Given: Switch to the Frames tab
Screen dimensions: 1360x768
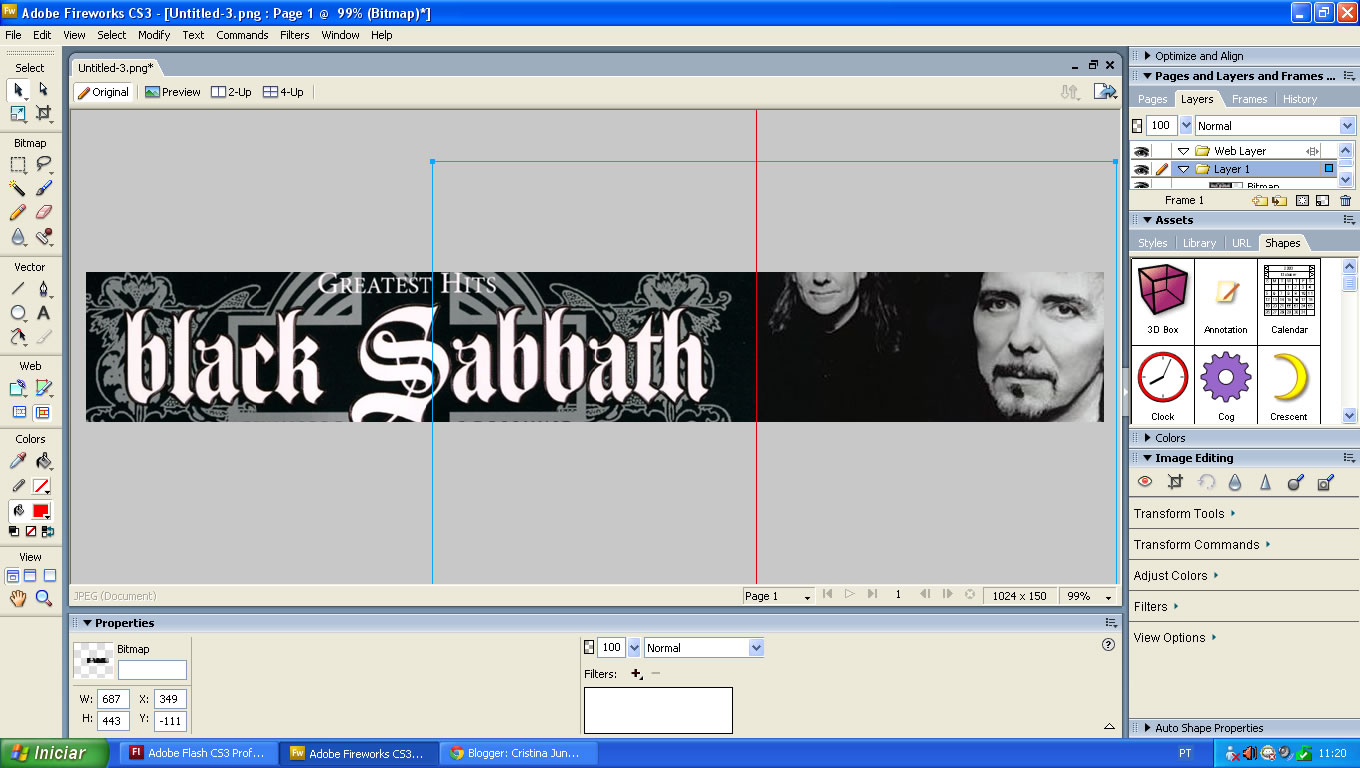Looking at the screenshot, I should 1249,99.
